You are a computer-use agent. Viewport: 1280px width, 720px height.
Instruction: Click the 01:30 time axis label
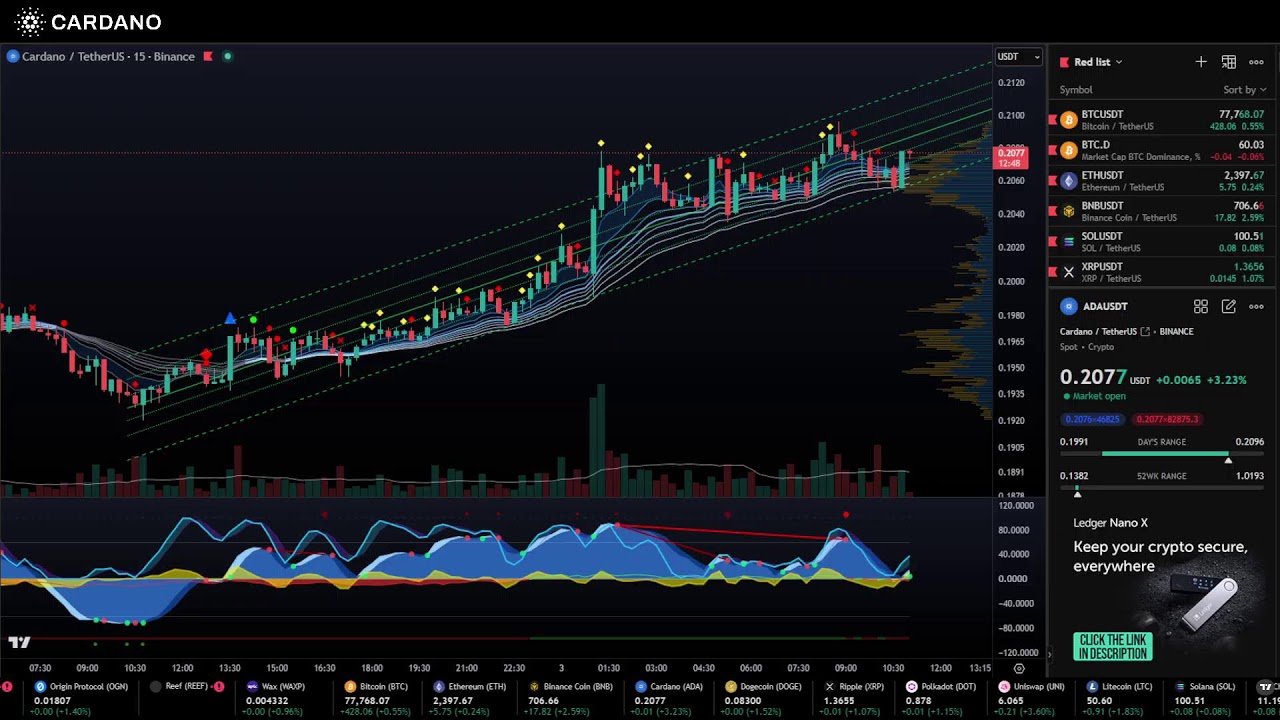608,668
